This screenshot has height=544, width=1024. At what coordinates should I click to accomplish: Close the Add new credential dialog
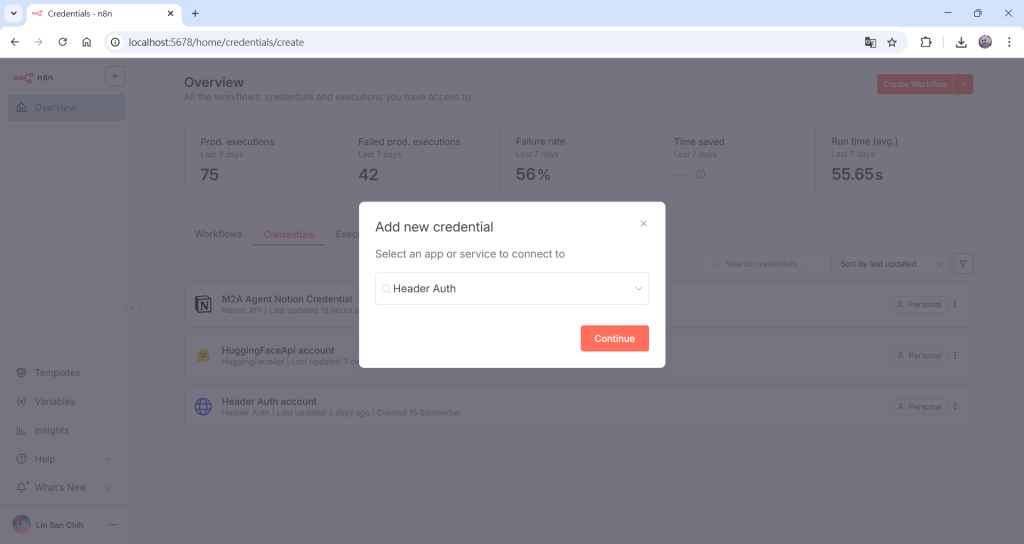pos(643,223)
